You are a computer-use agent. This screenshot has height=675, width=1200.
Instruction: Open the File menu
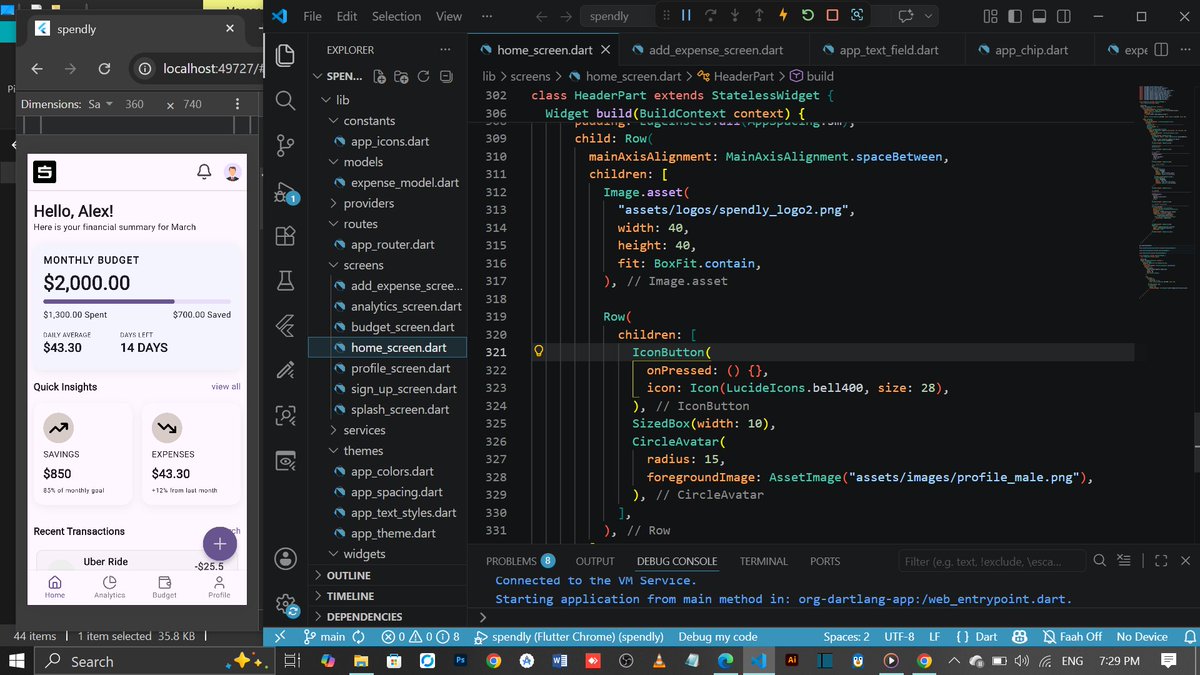point(312,16)
